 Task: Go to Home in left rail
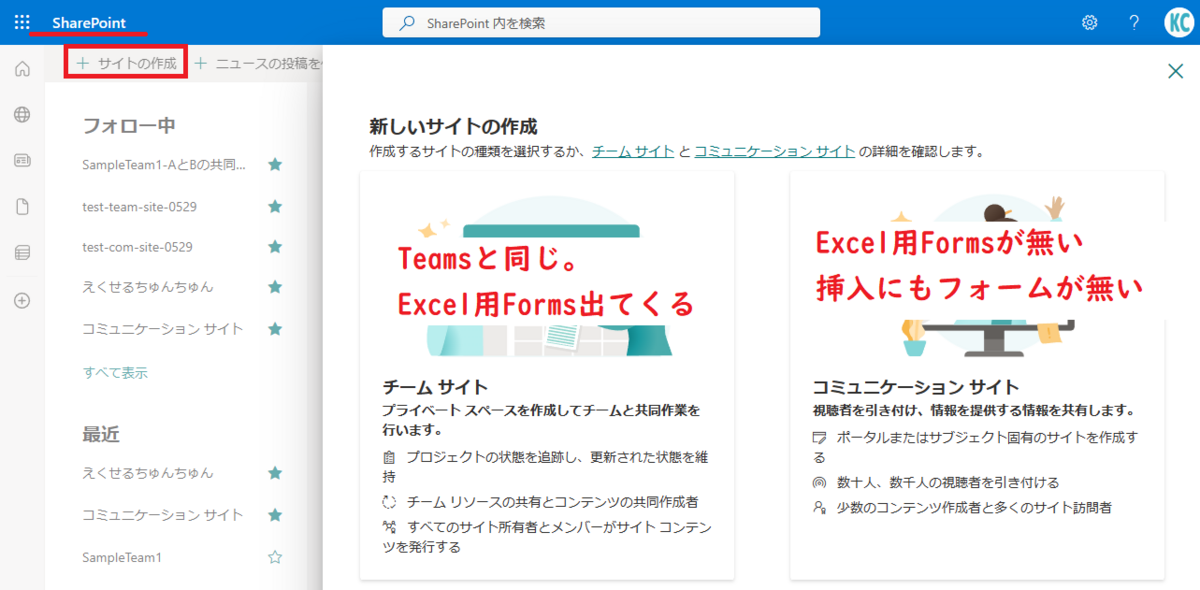click(x=22, y=70)
